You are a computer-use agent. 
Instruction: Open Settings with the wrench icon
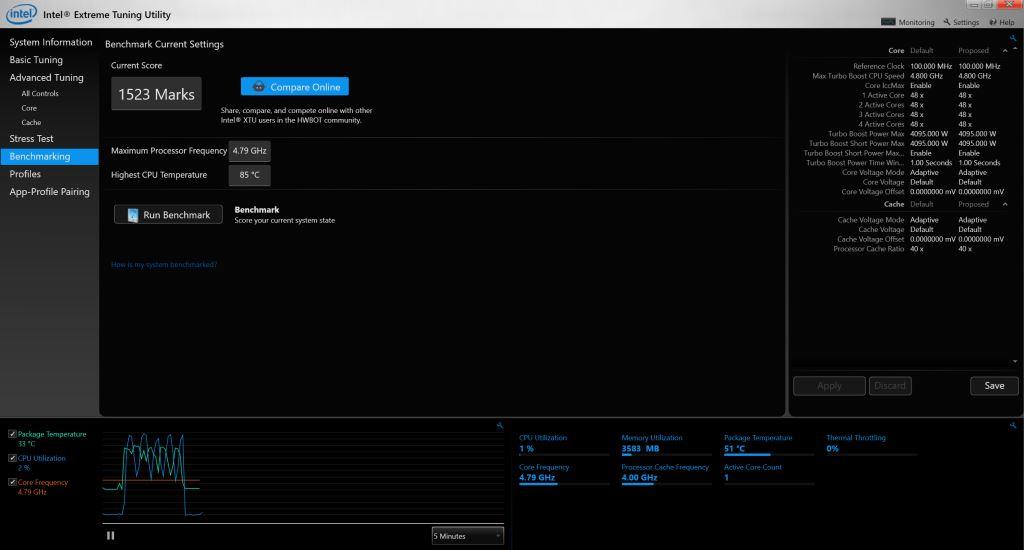click(960, 22)
